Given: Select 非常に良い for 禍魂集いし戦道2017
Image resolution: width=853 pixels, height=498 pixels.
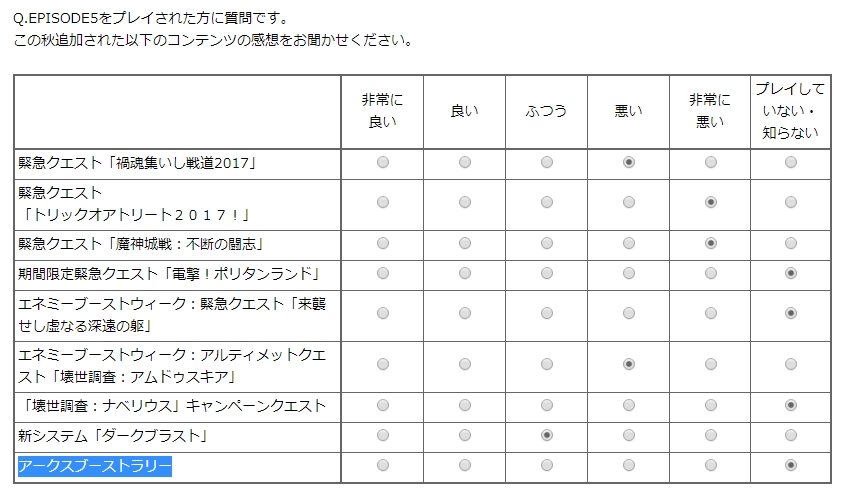Looking at the screenshot, I should tap(383, 162).
